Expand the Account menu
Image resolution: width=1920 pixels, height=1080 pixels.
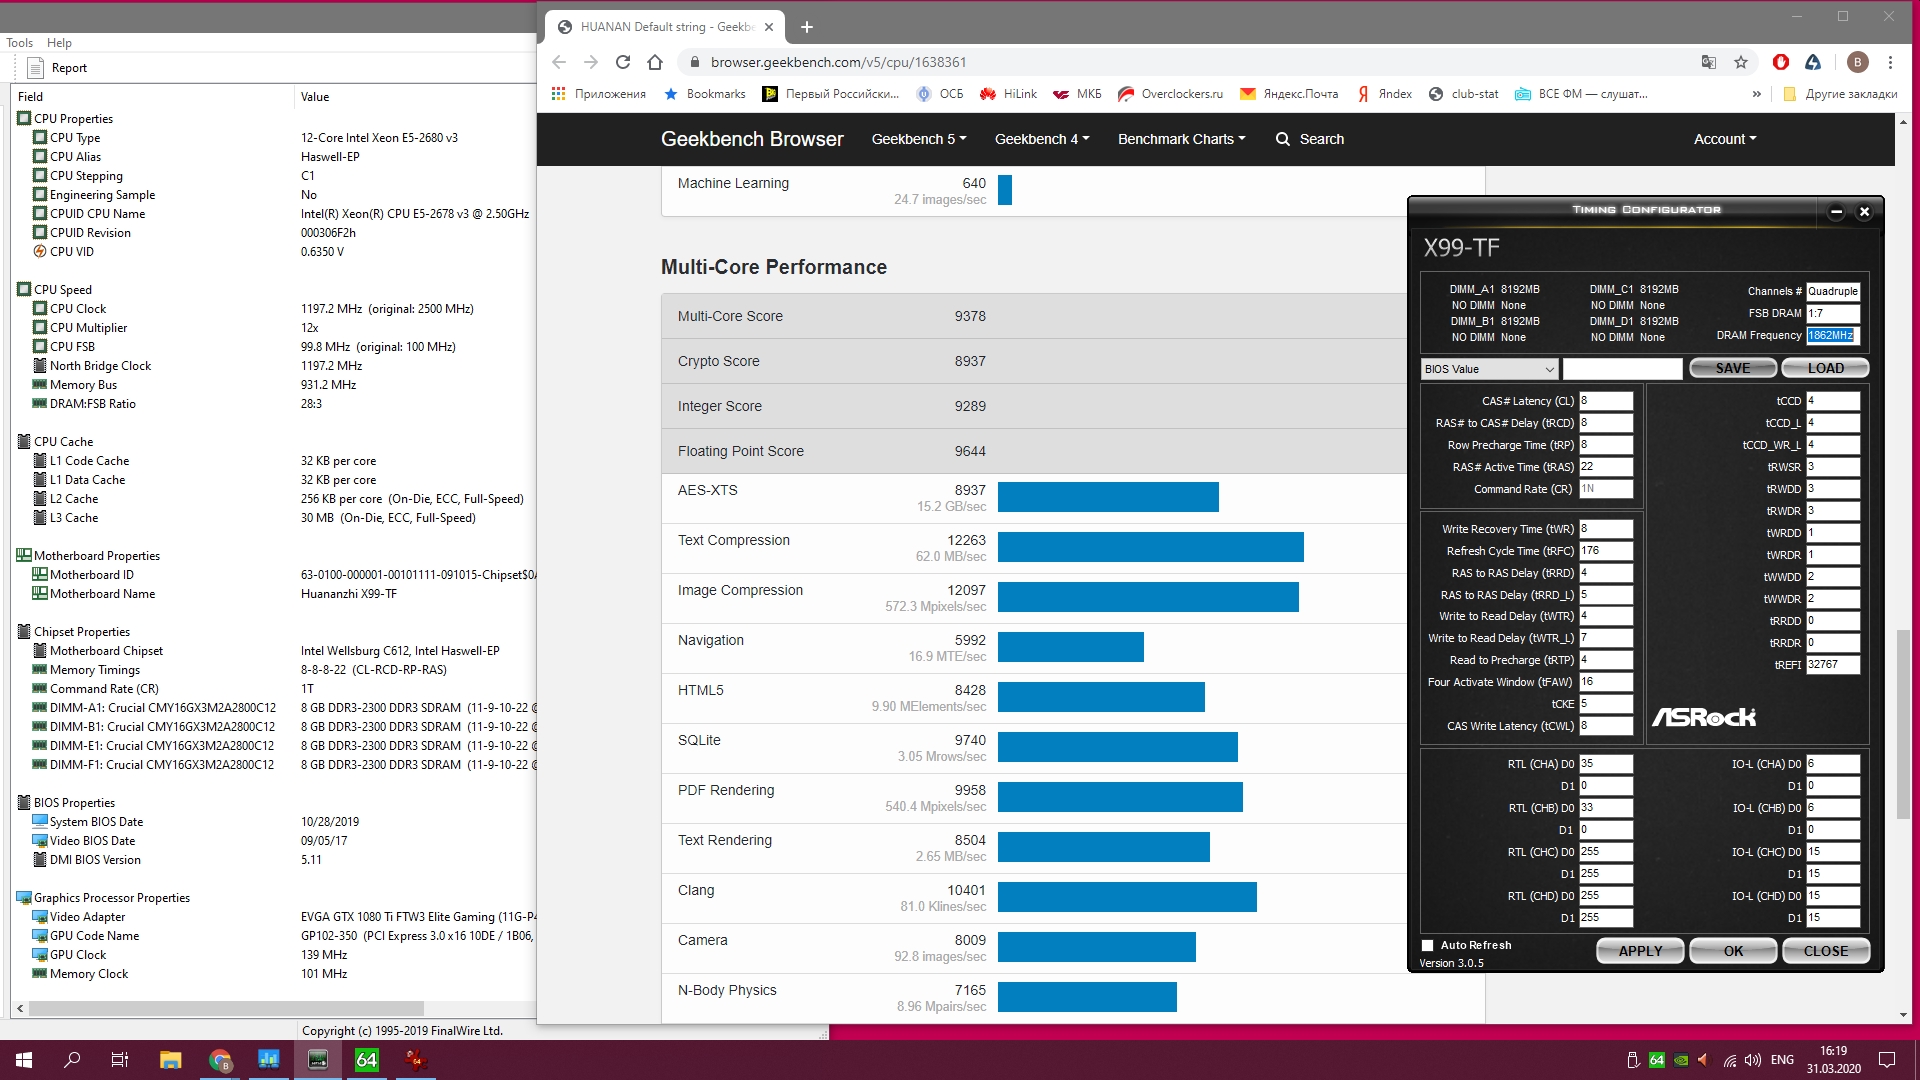(1724, 139)
